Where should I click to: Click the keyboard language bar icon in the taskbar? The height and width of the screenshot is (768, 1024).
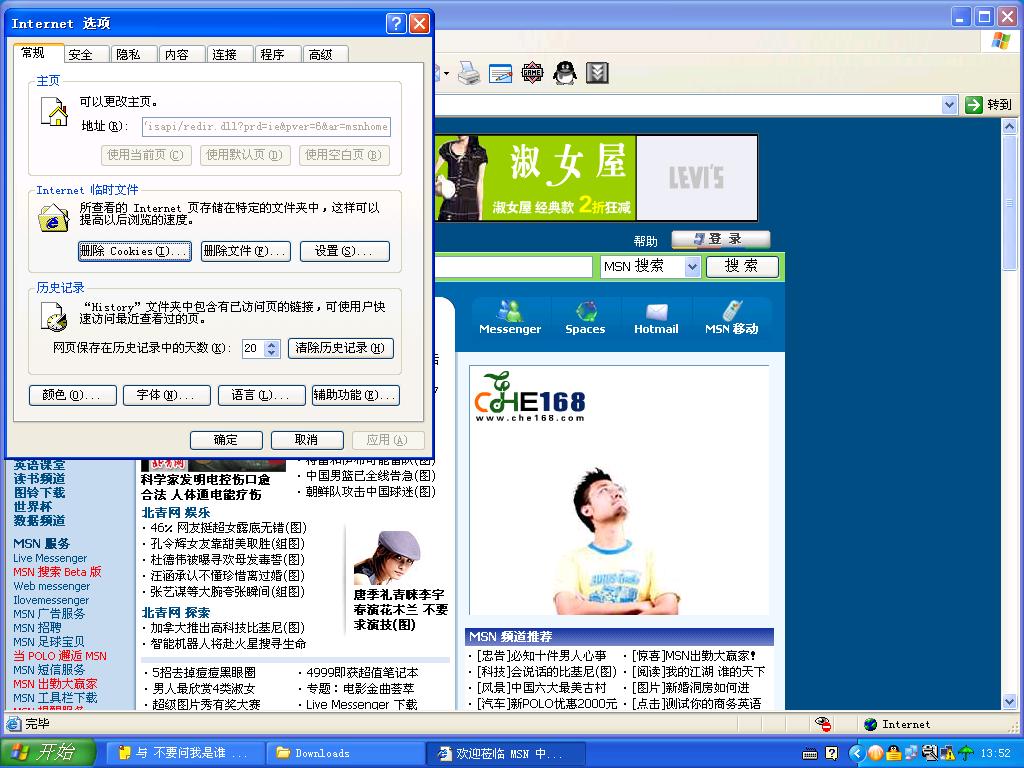810,754
